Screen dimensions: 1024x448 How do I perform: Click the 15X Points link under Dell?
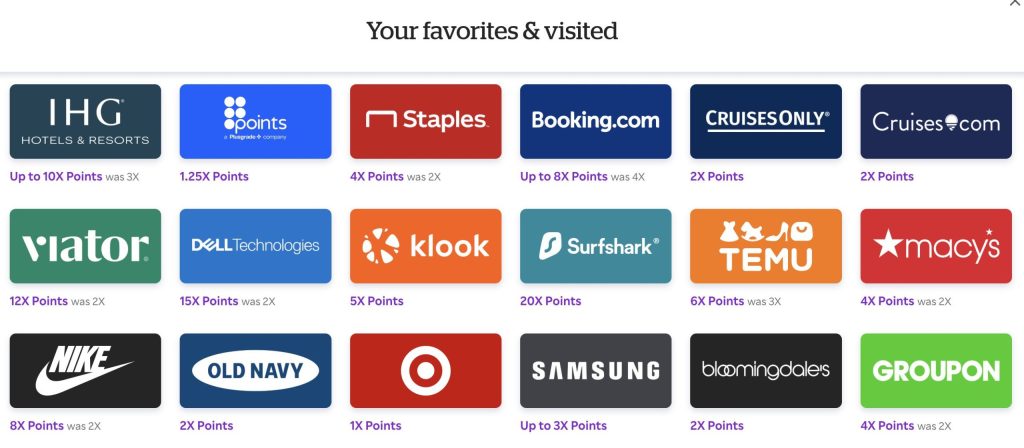[x=209, y=301]
